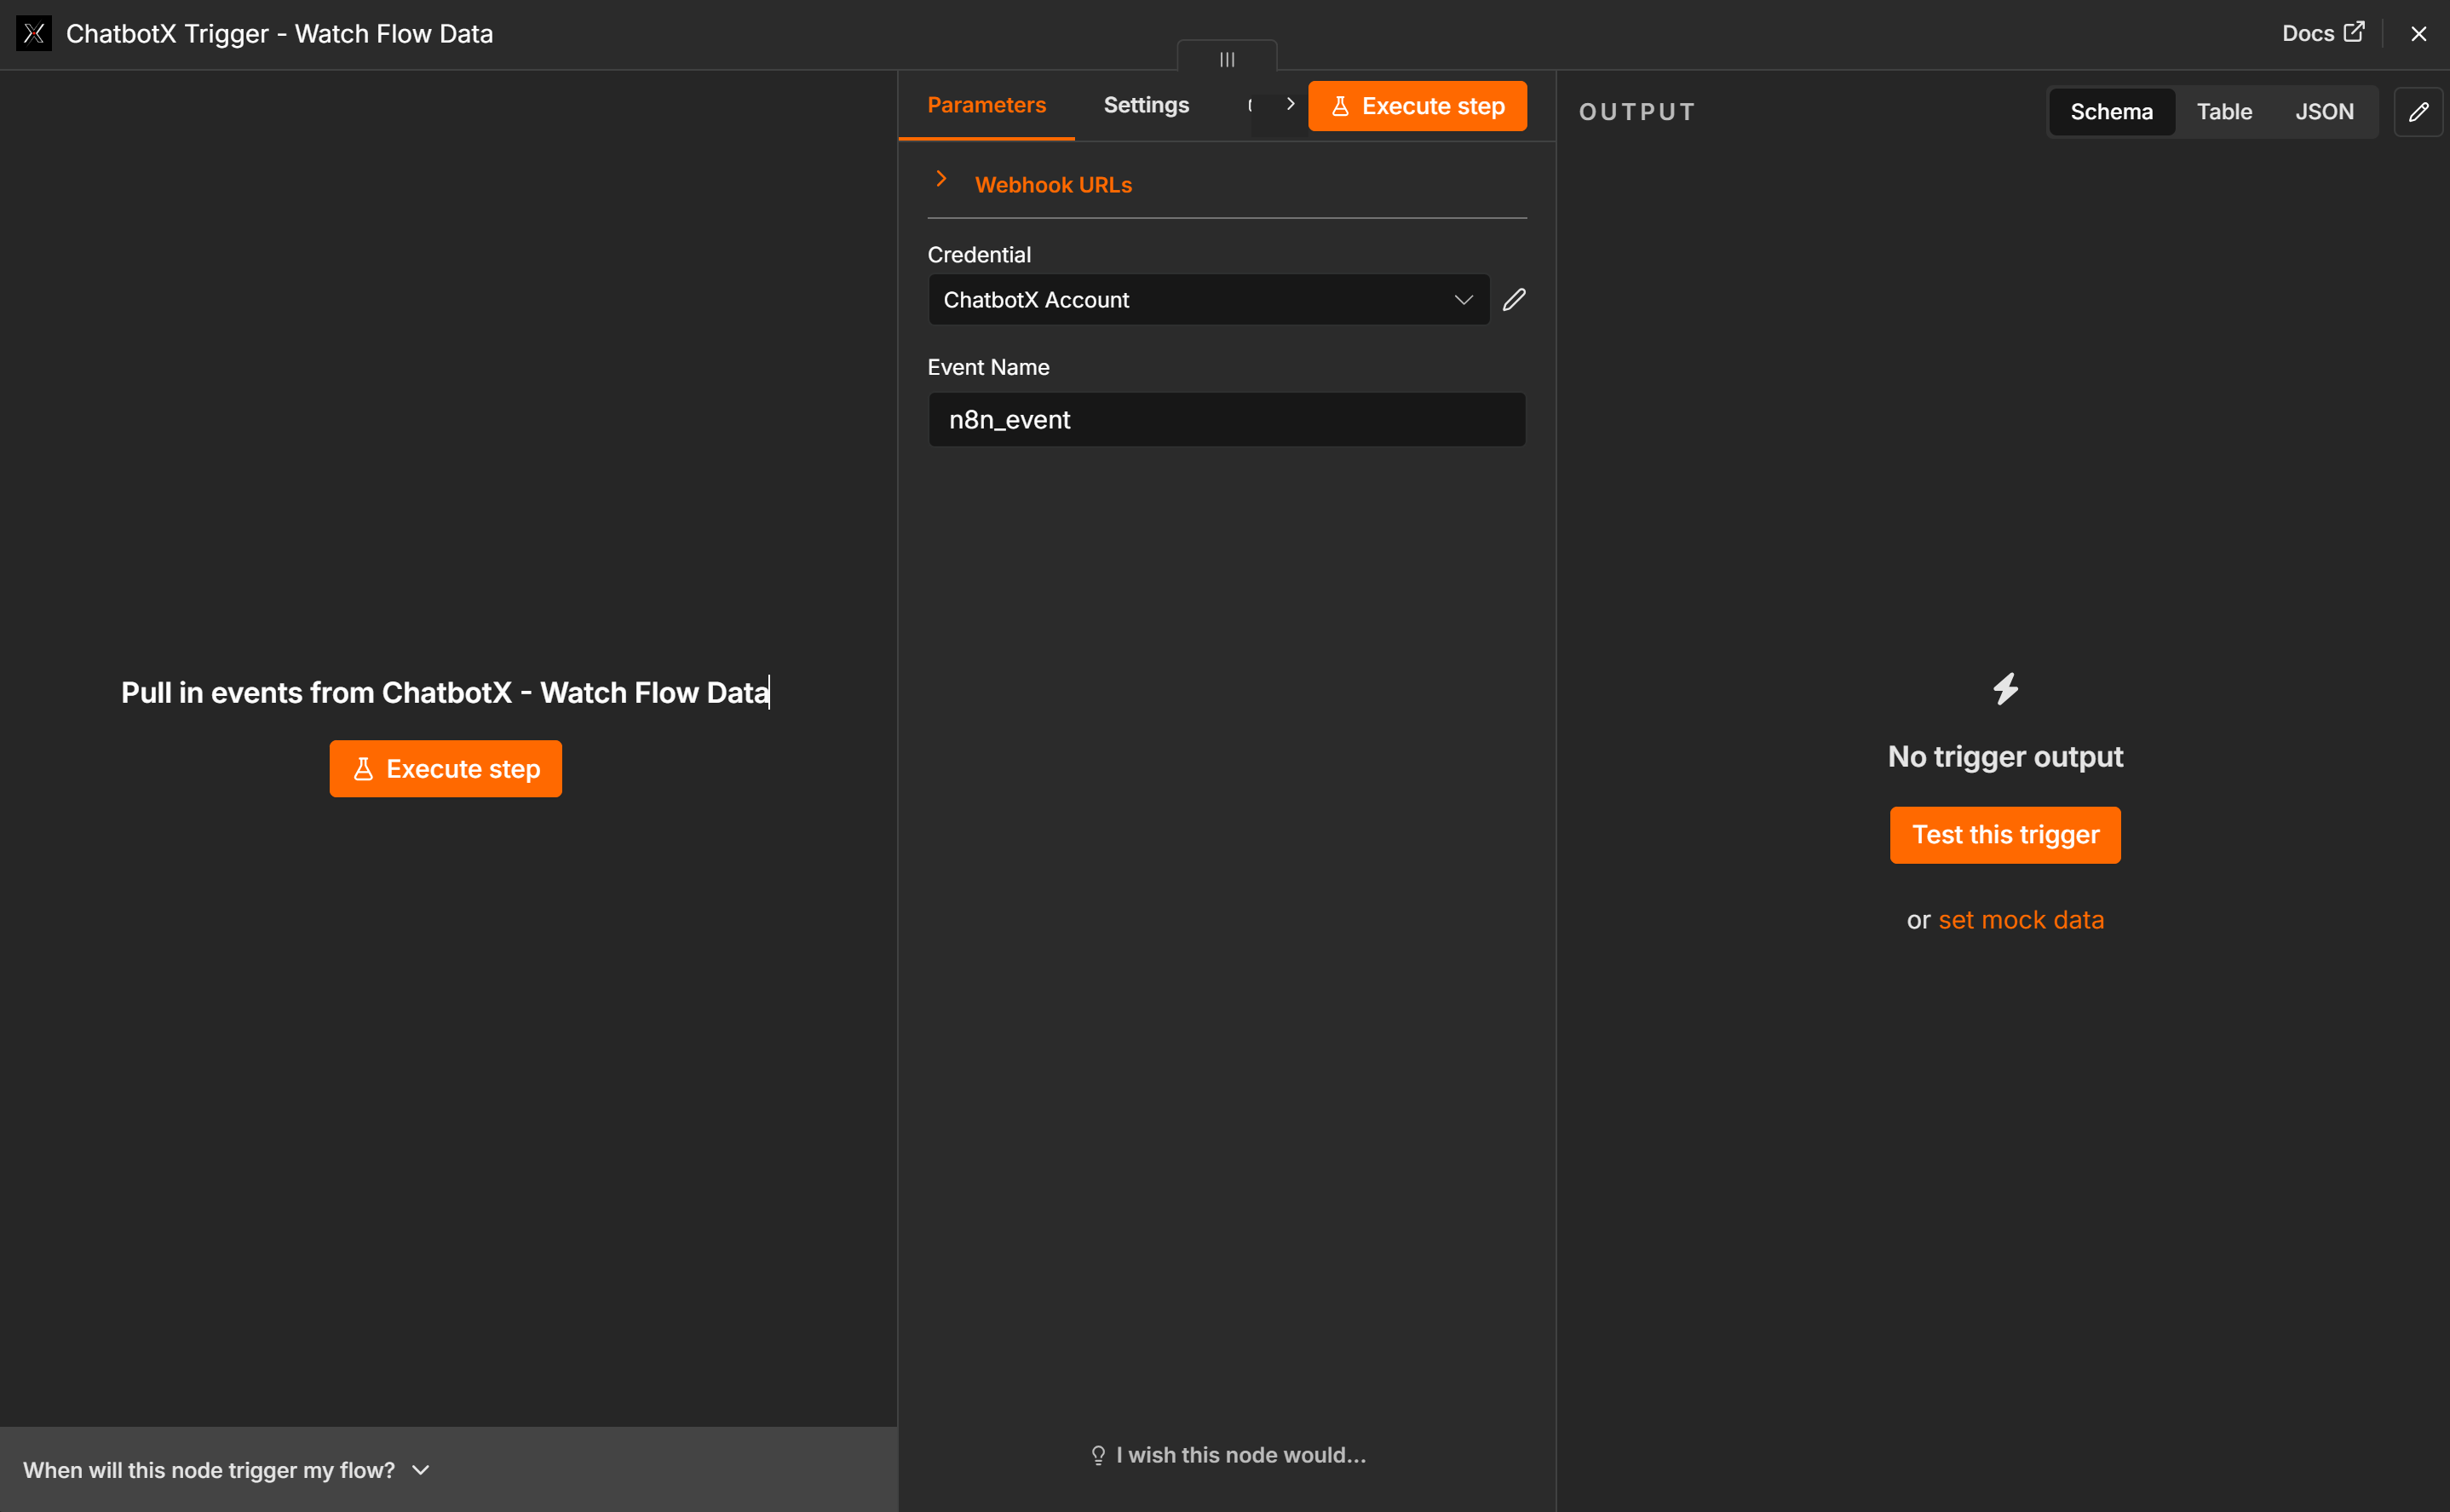Image resolution: width=2450 pixels, height=1512 pixels.
Task: Click Execute step below Pull in events text
Action: pyautogui.click(x=445, y=769)
